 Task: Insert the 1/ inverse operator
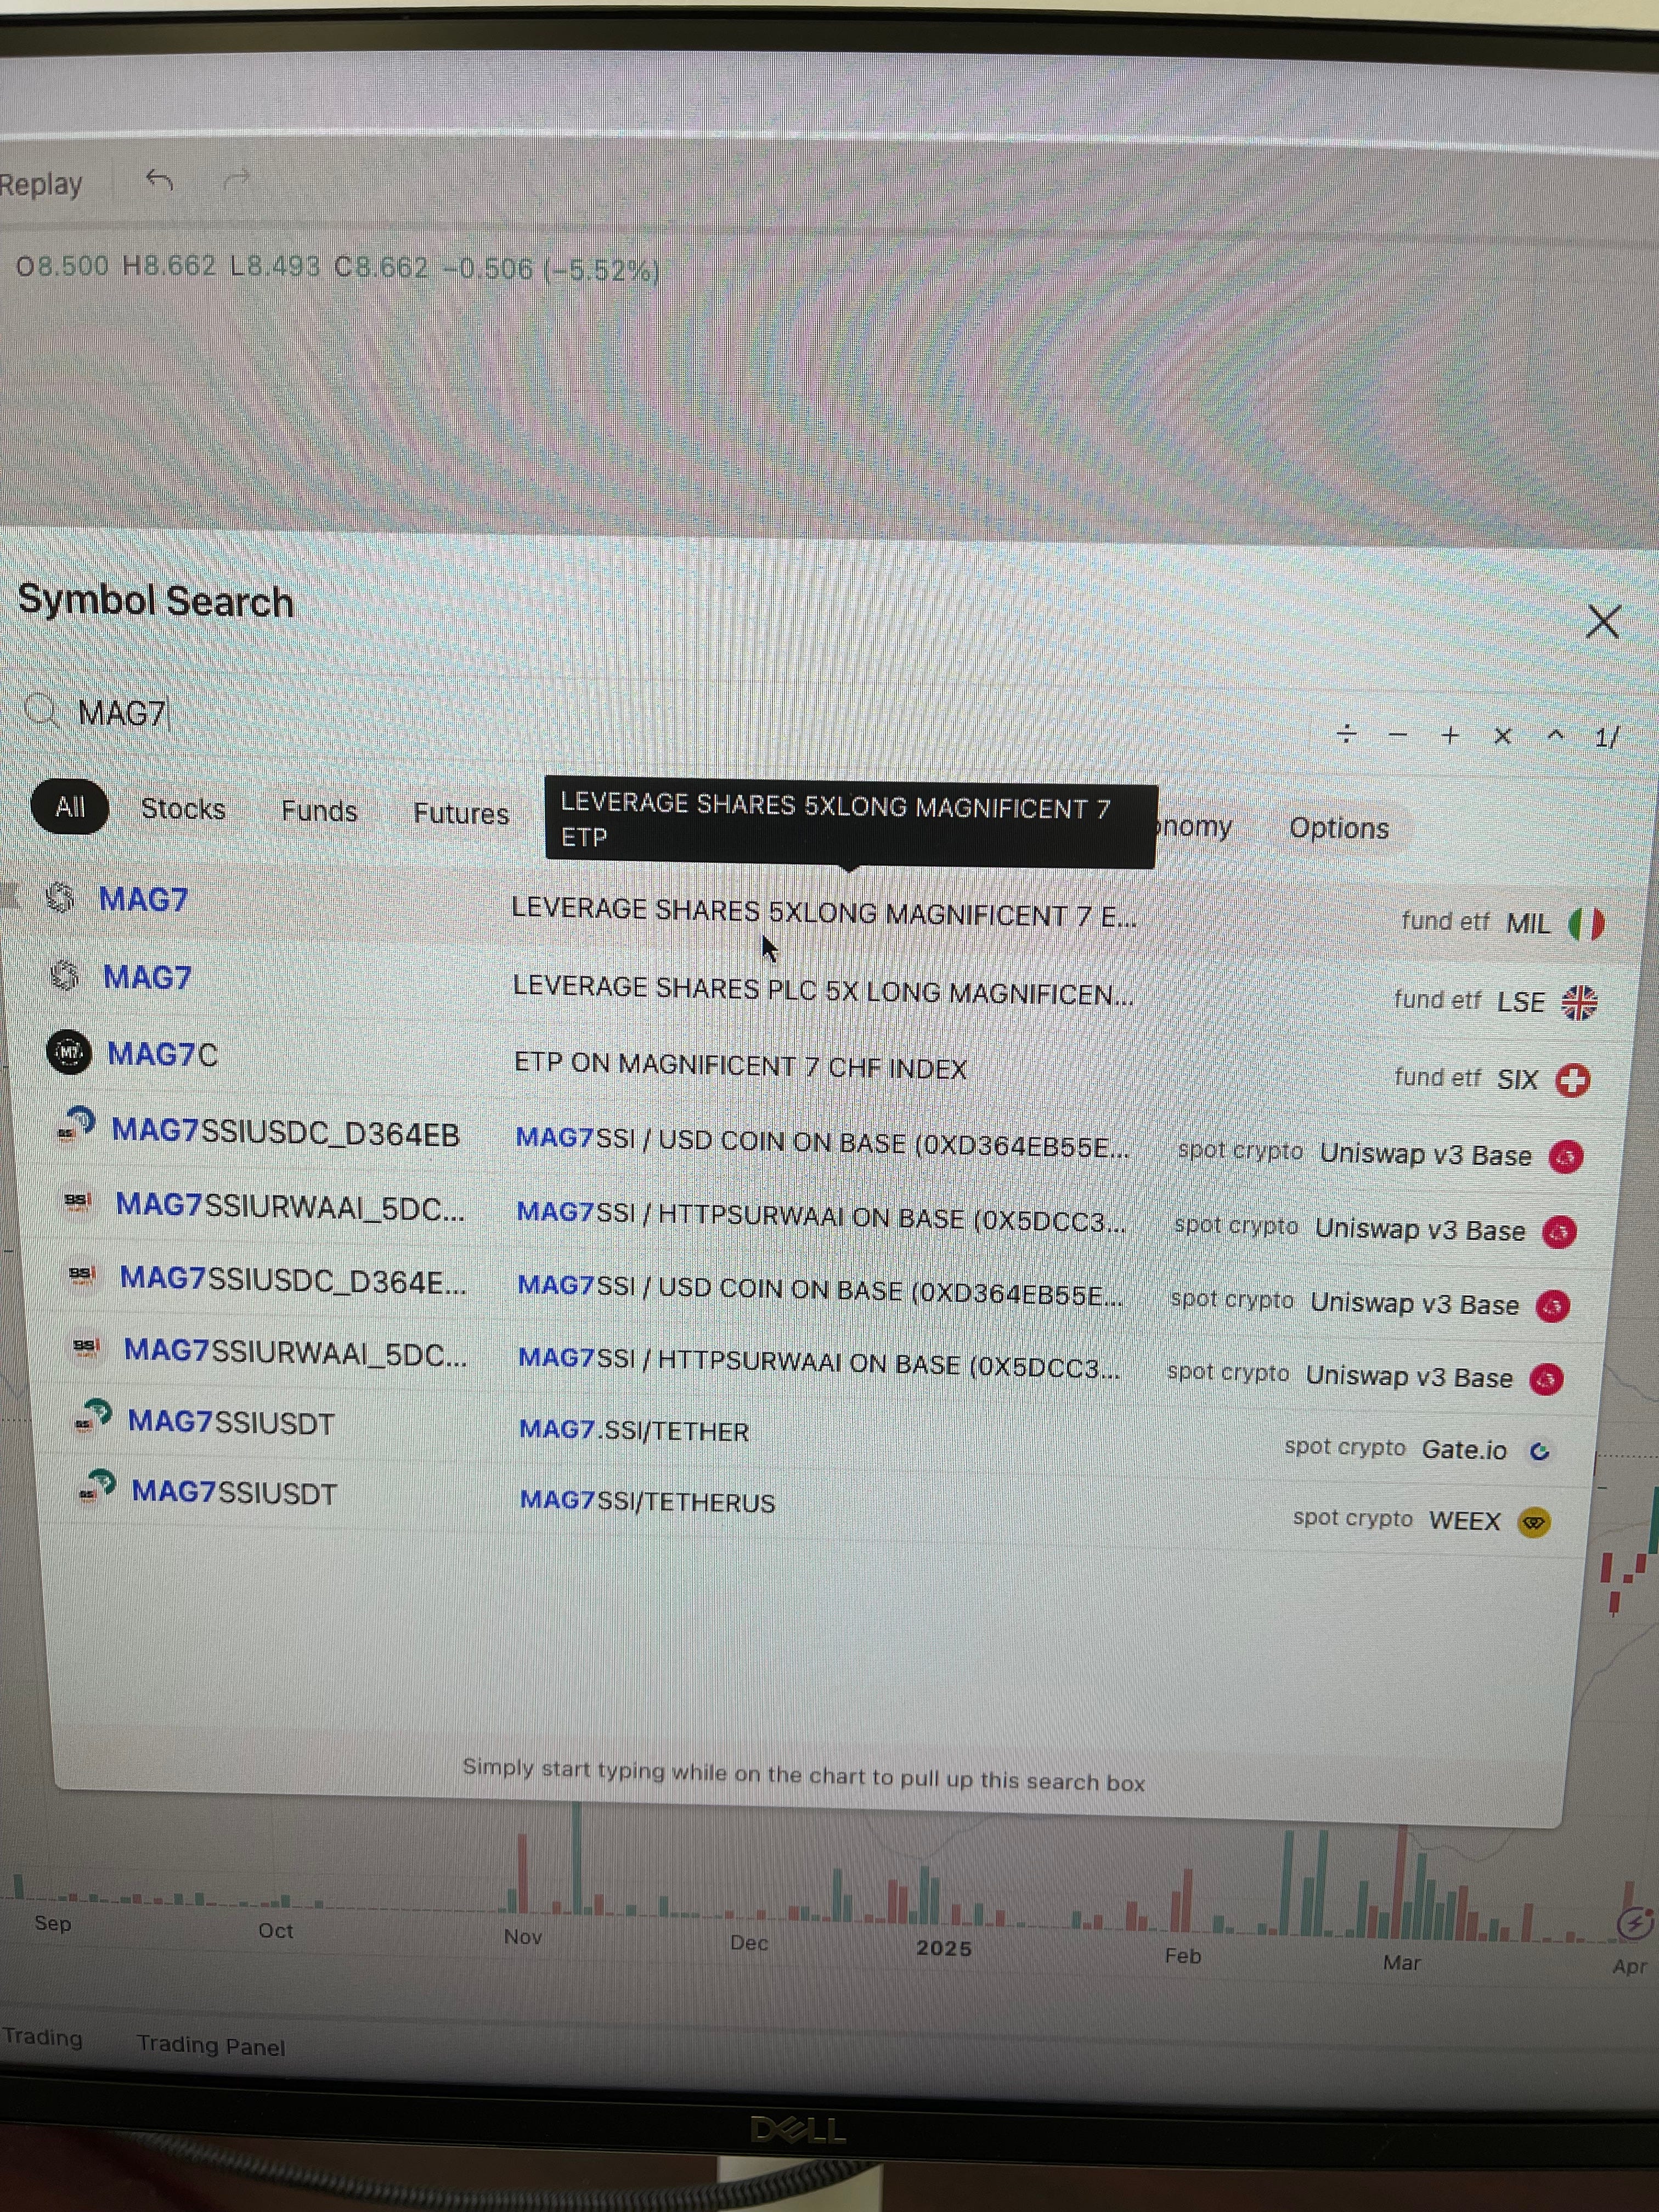[1606, 738]
